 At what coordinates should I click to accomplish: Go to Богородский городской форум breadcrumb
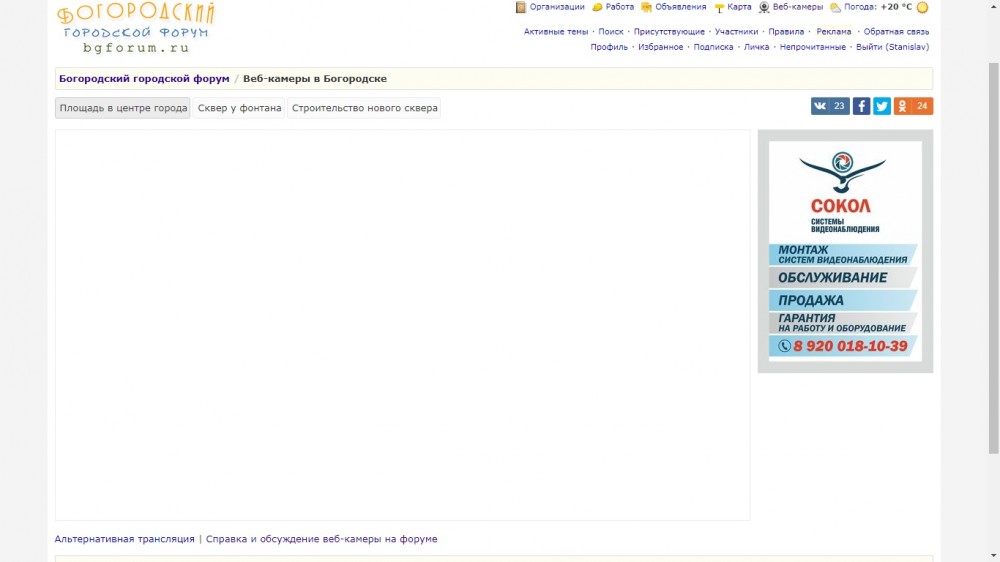(x=144, y=78)
